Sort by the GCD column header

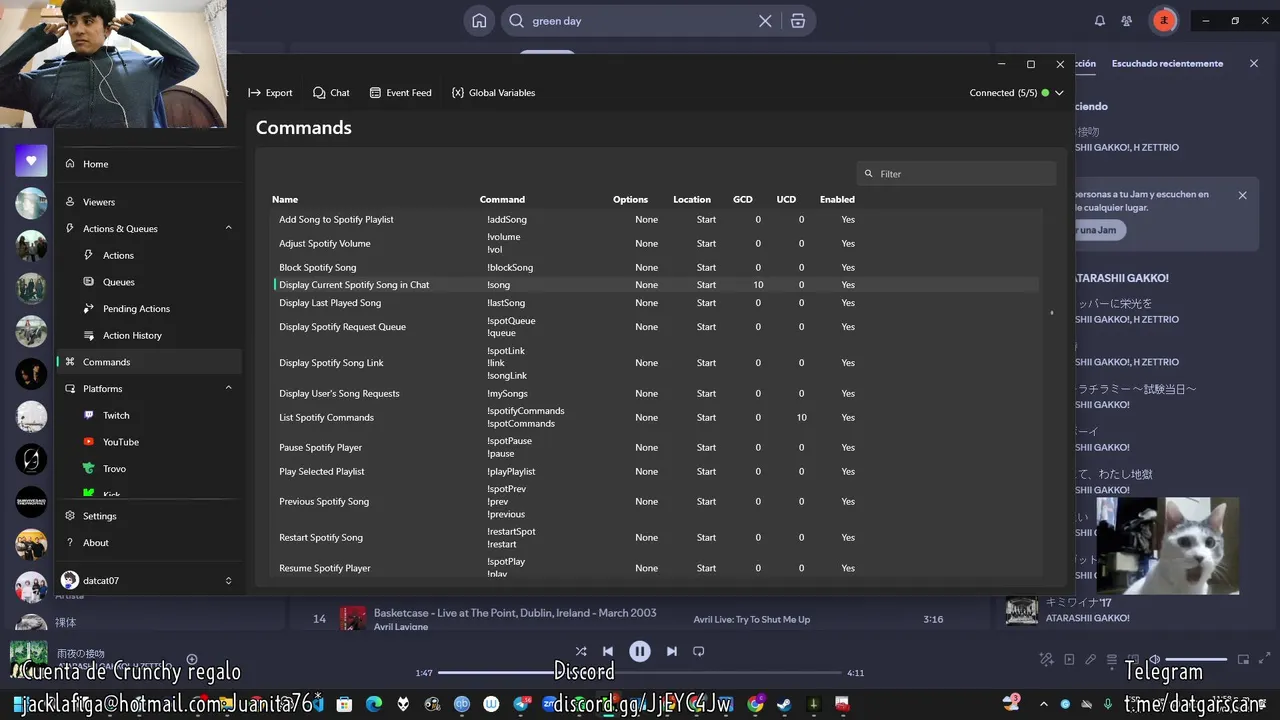point(743,199)
